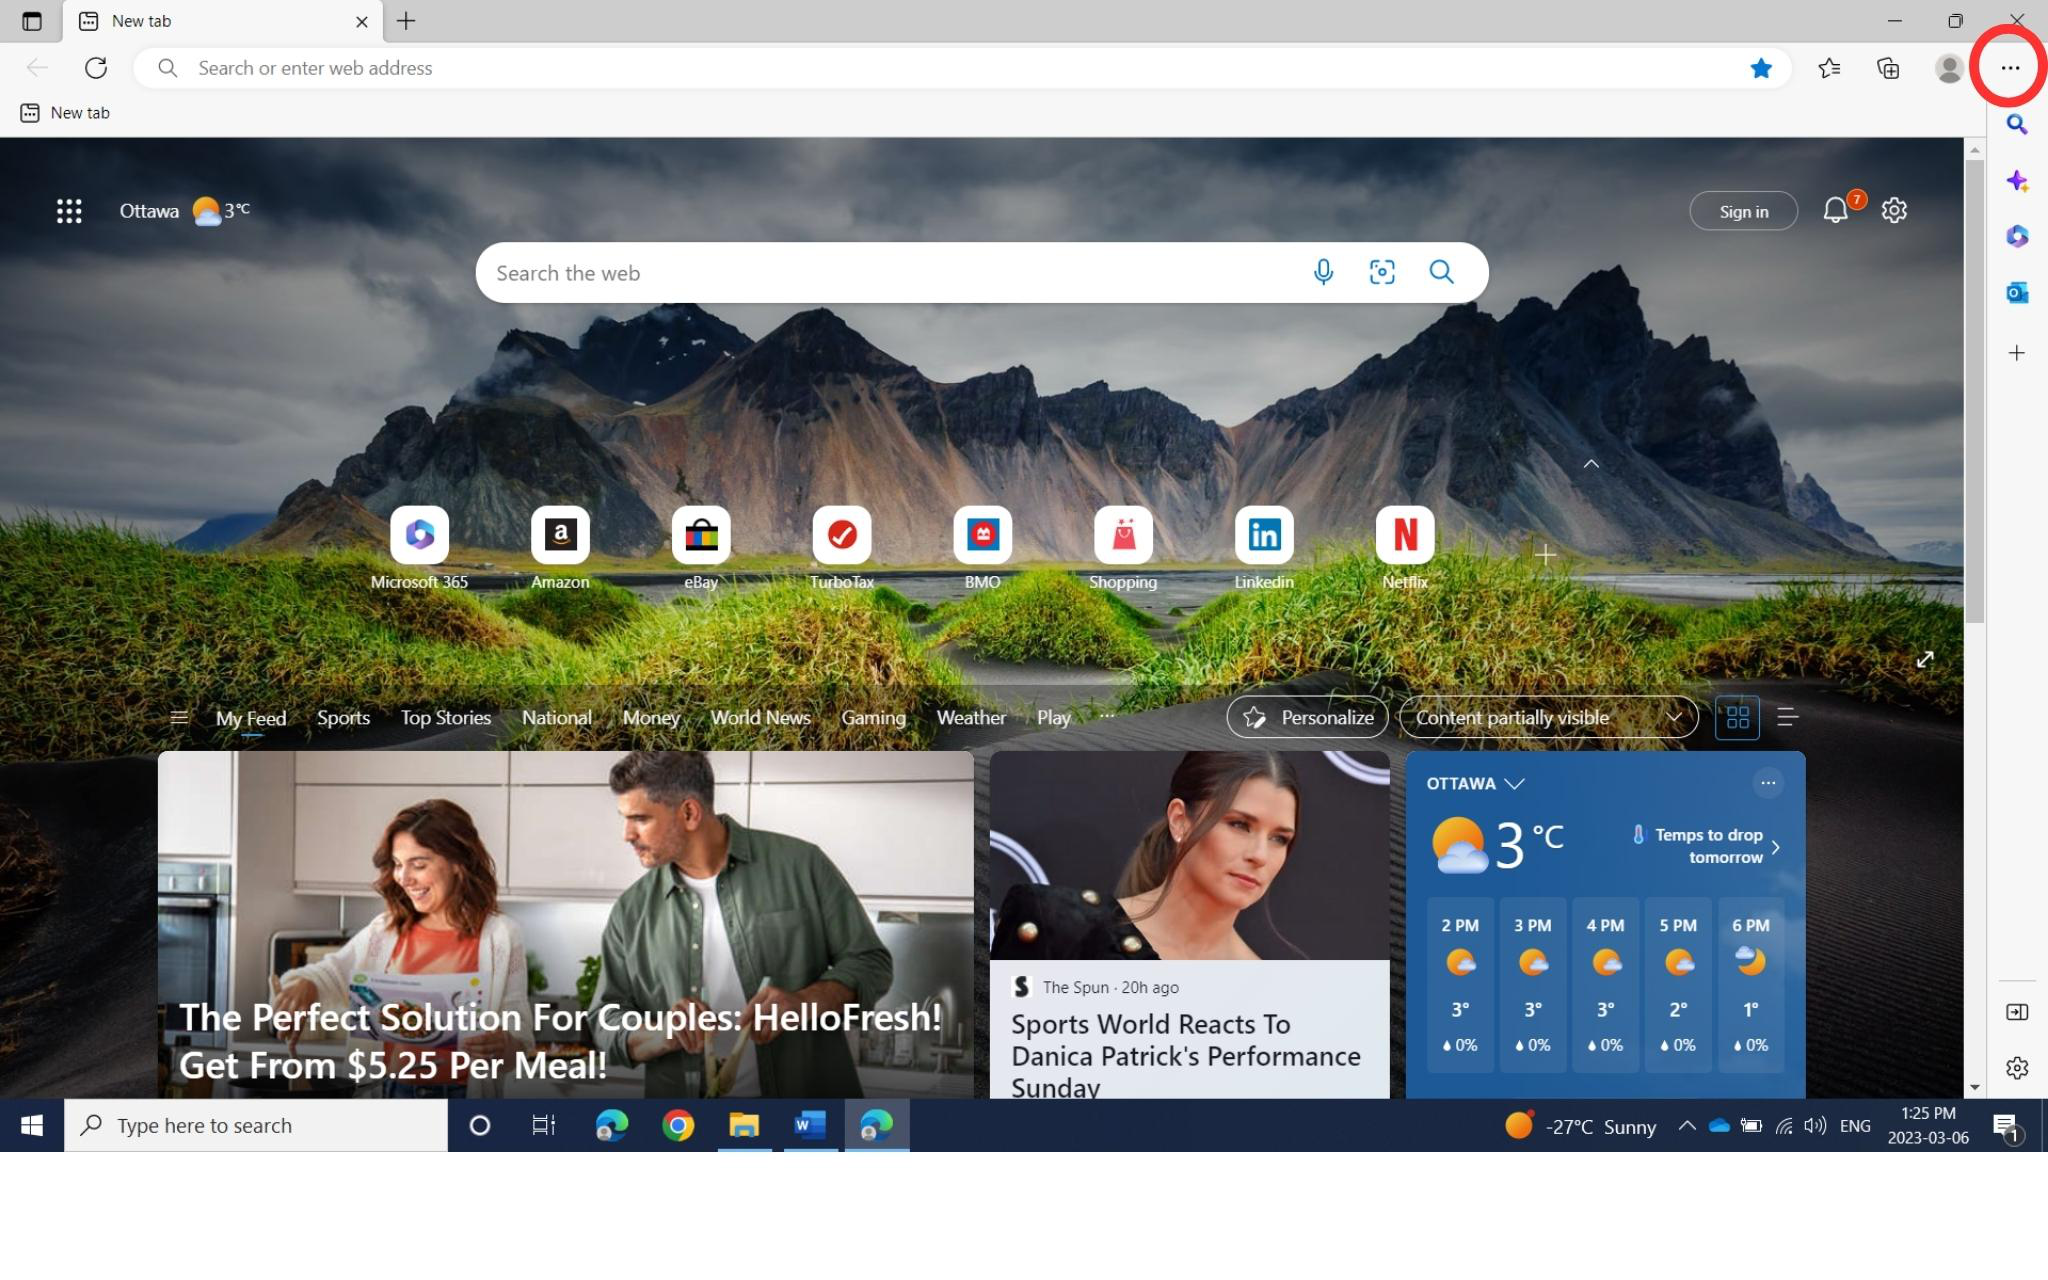
Task: Toggle the favorite star in address bar
Action: [x=1761, y=68]
